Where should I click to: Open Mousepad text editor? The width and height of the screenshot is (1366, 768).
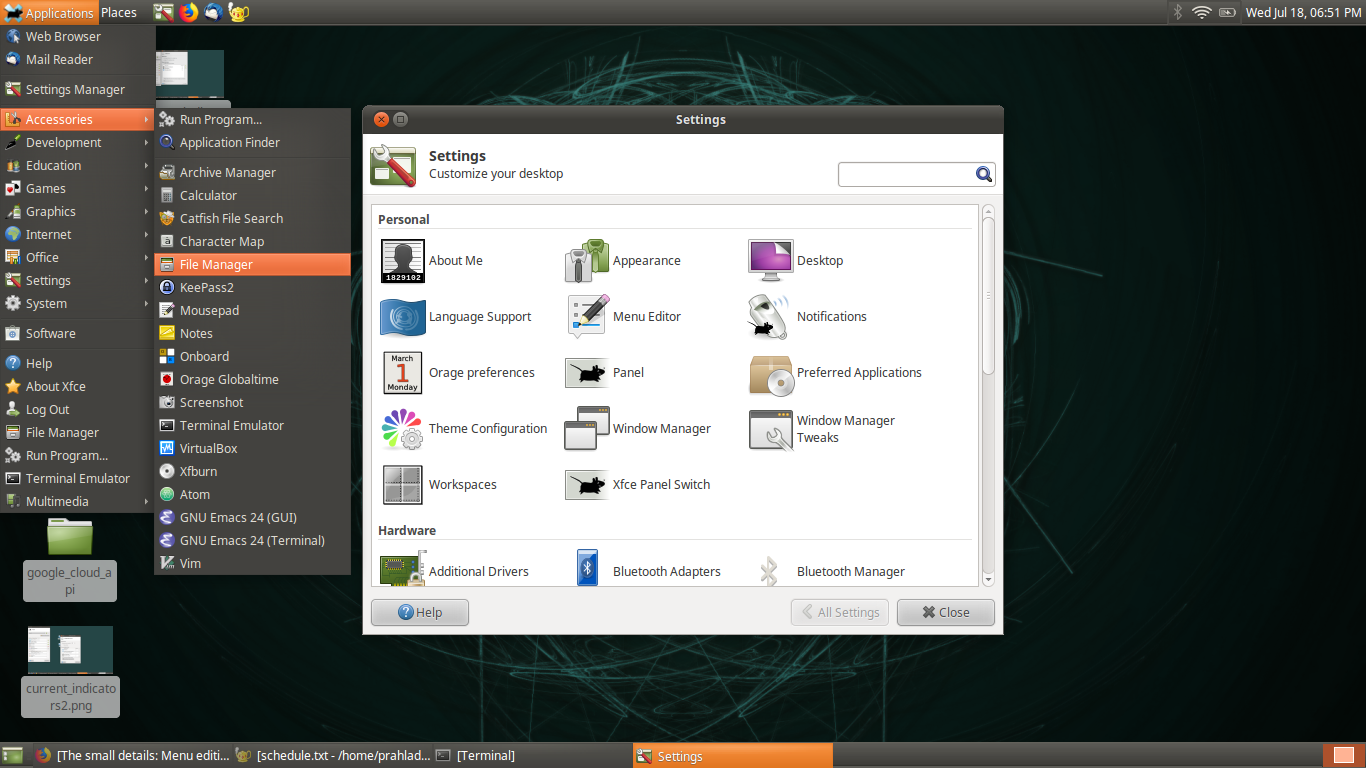tap(253, 310)
